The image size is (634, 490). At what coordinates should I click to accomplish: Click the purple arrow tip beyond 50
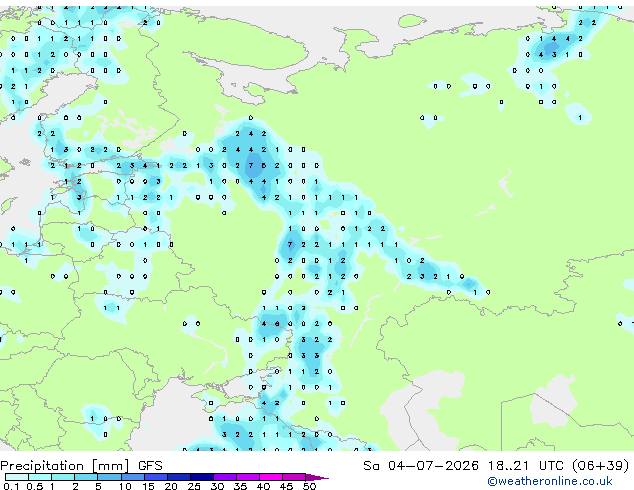coord(317,477)
